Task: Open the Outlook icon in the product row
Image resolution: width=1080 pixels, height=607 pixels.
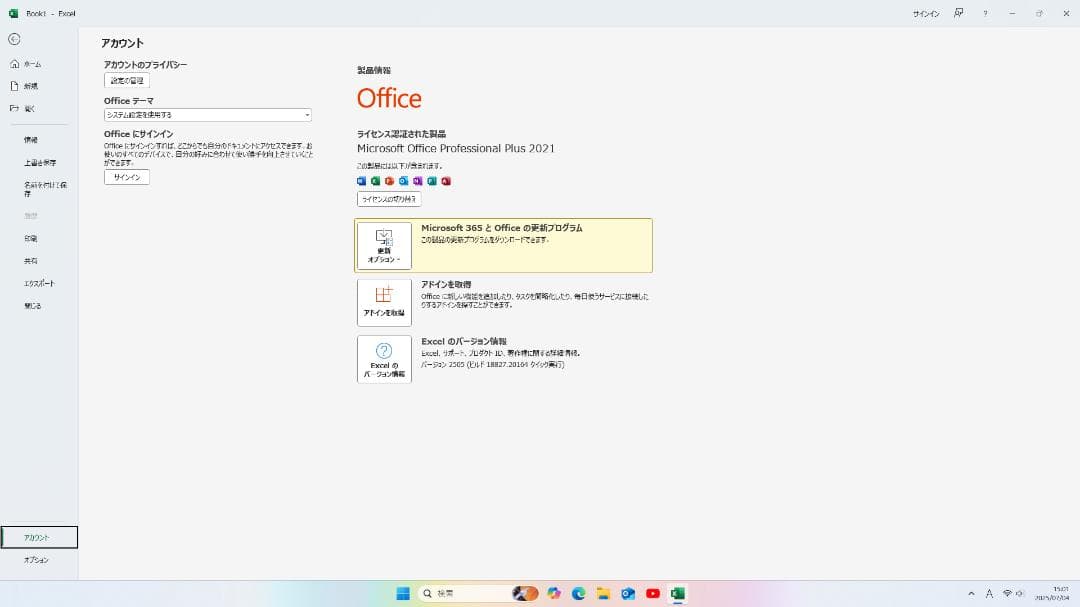Action: click(403, 181)
